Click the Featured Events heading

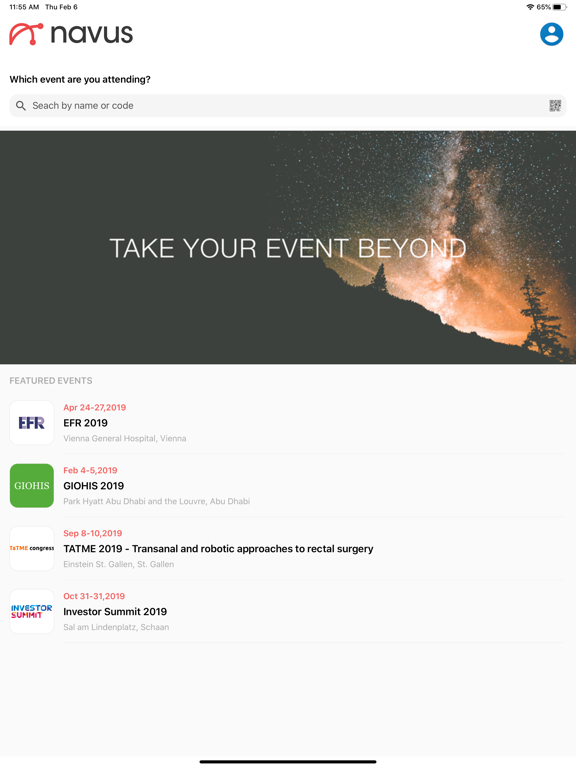(51, 381)
